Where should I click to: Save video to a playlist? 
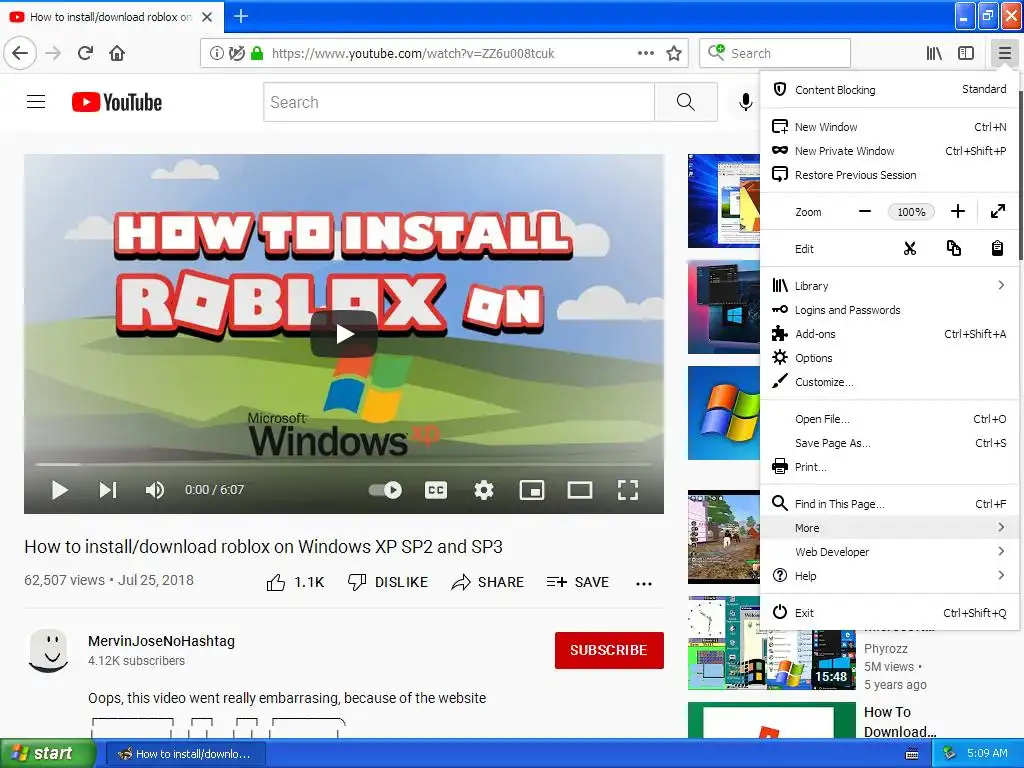578,582
